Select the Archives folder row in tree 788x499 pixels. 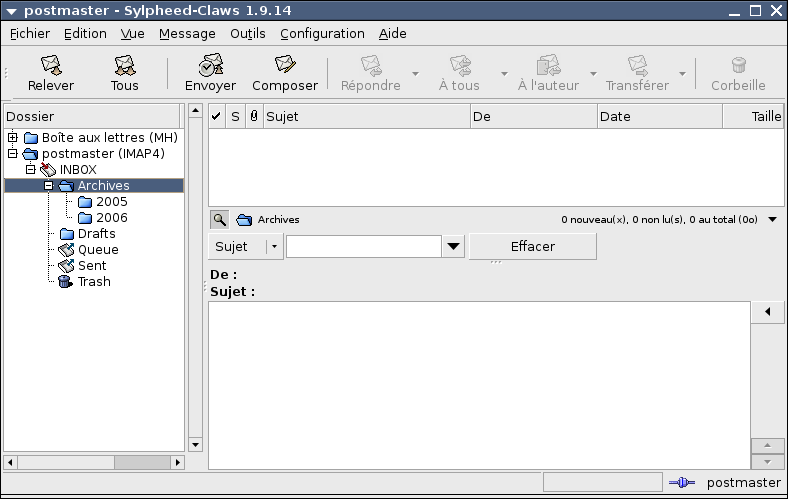[94, 186]
